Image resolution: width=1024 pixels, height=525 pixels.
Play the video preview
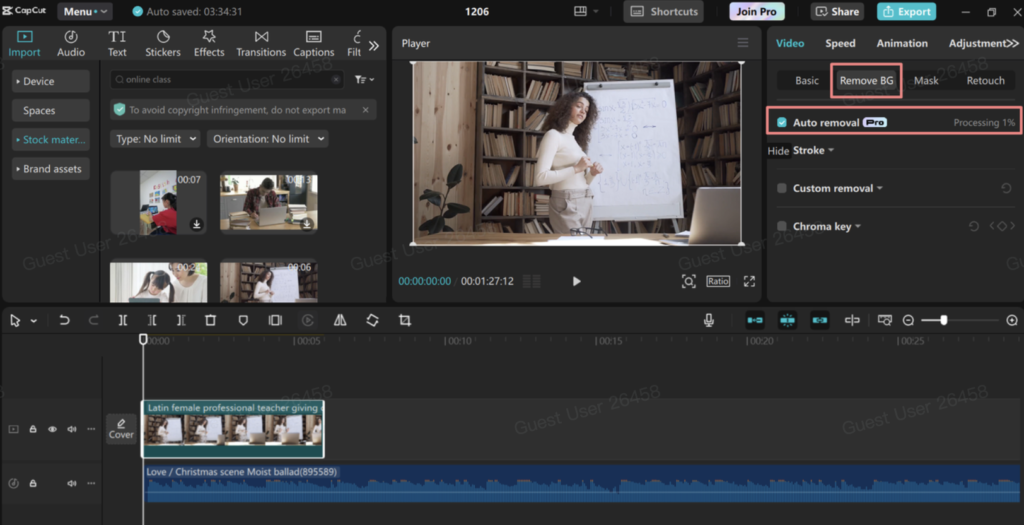click(x=576, y=282)
